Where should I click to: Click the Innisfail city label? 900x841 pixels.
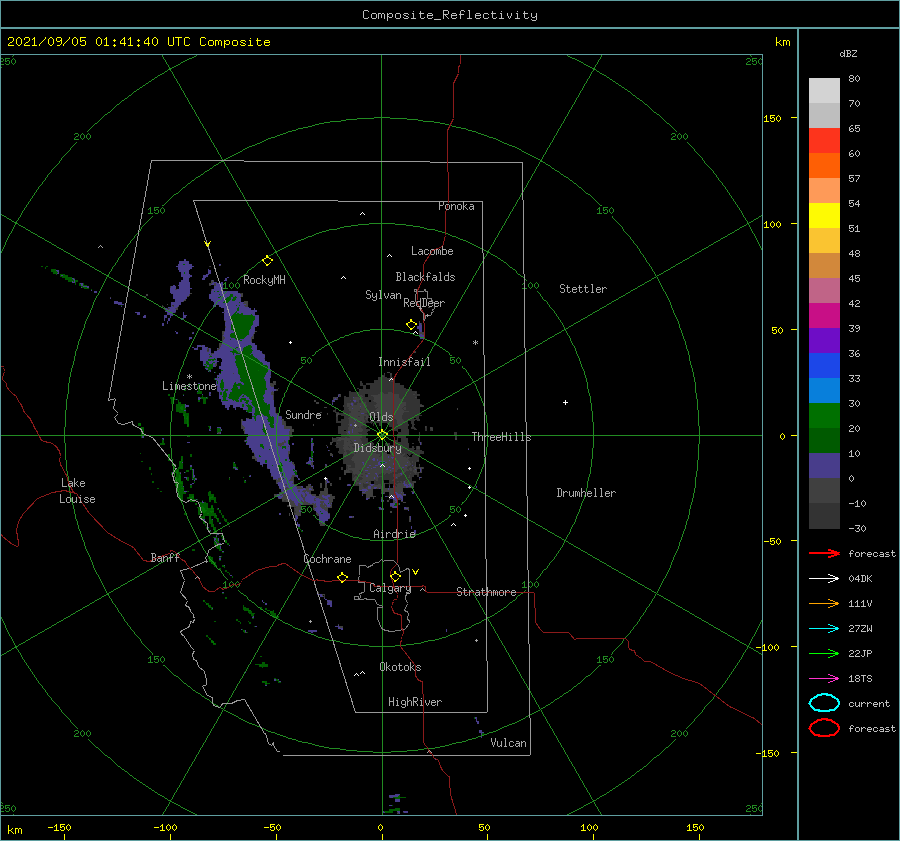pyautogui.click(x=404, y=362)
